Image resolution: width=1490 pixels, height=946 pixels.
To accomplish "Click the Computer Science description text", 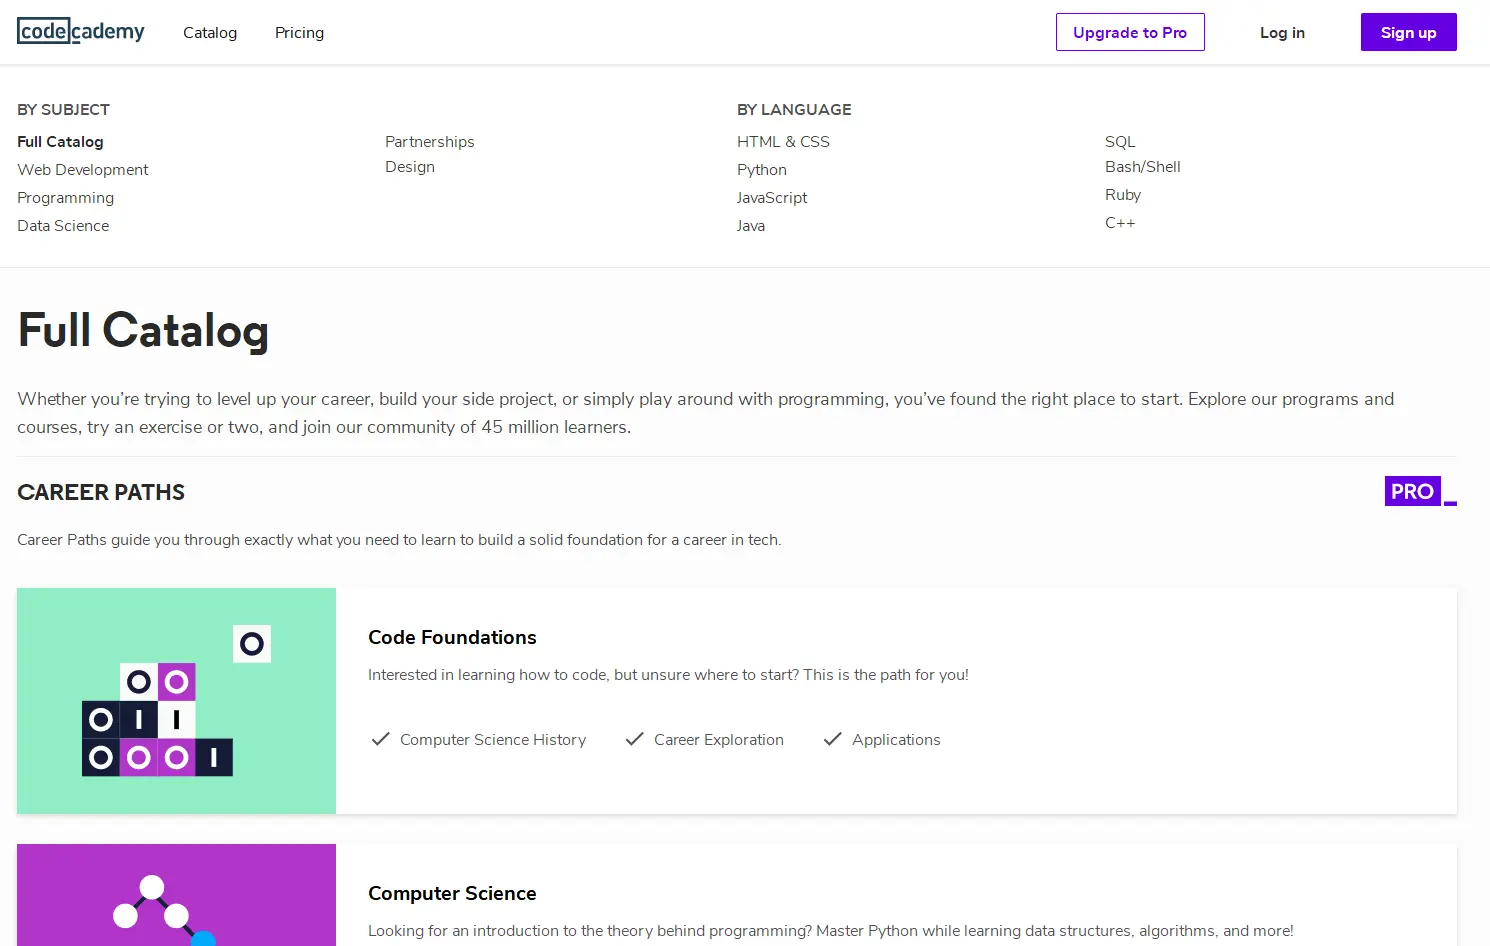I will (830, 931).
